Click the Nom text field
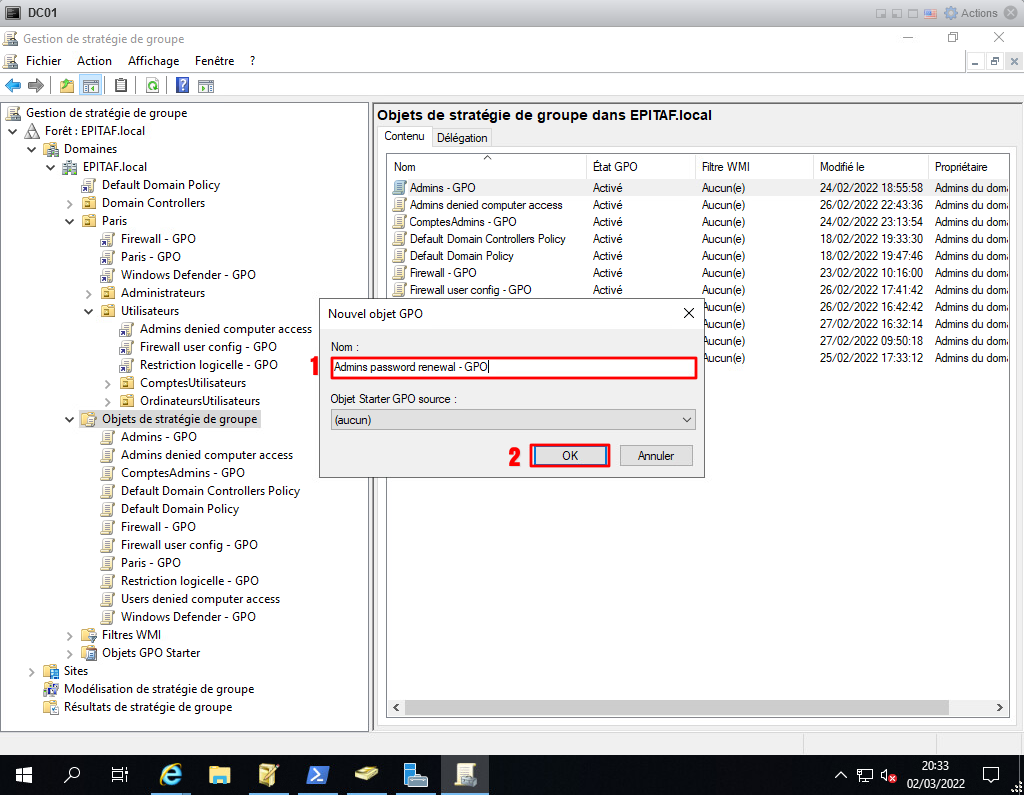 tap(513, 368)
